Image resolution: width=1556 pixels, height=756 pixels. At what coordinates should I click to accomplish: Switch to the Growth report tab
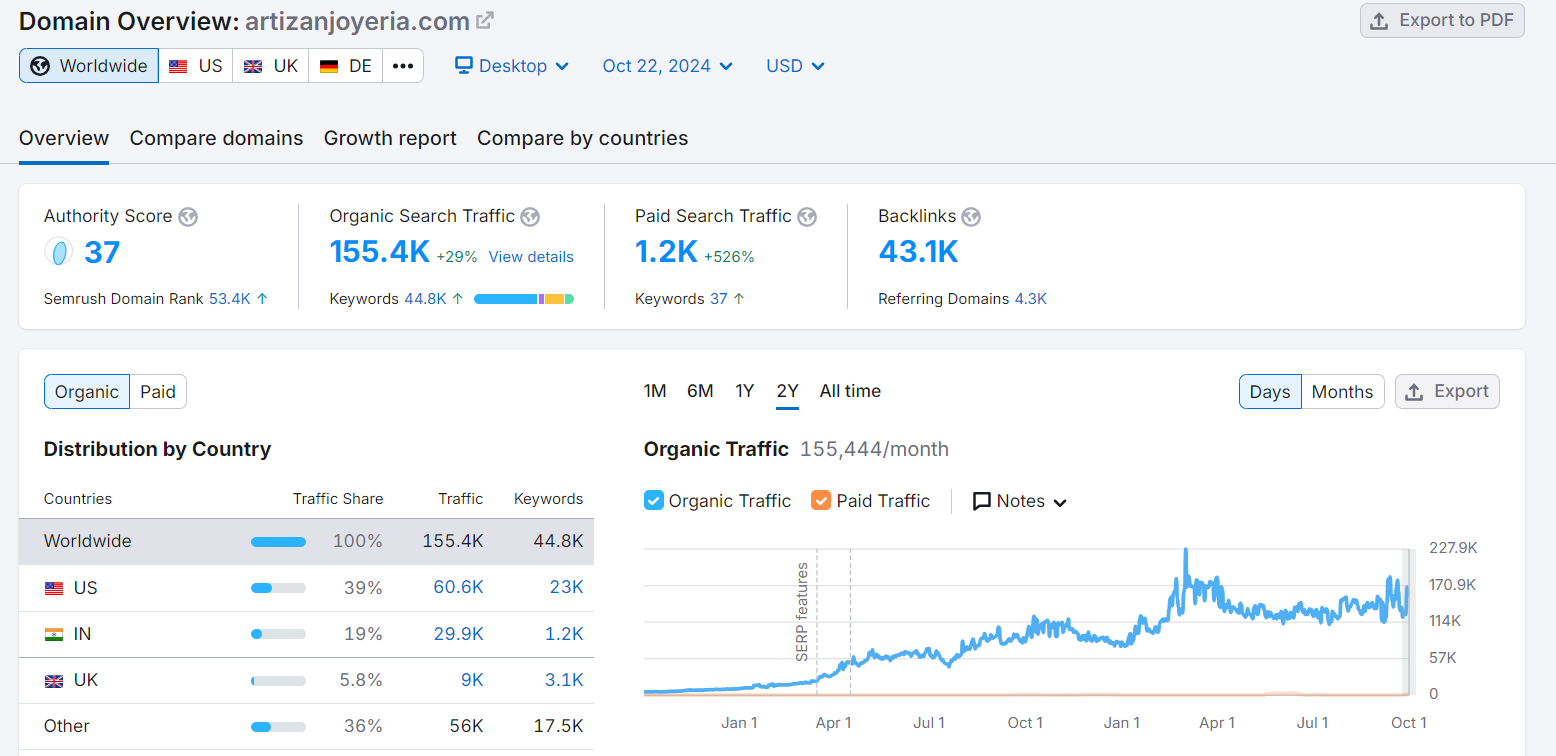[390, 138]
